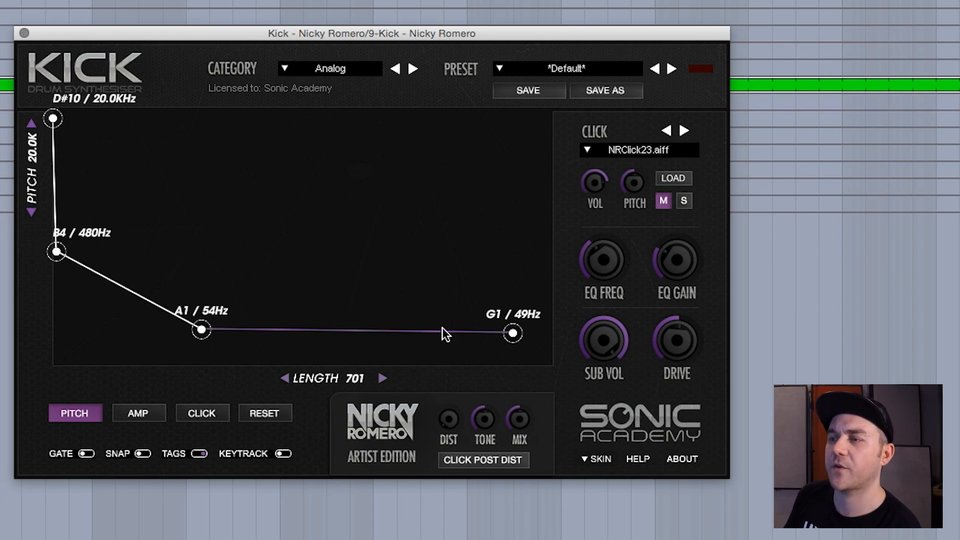Select the B4 / 480Hz envelope node
This screenshot has width=960, height=540.
click(56, 251)
